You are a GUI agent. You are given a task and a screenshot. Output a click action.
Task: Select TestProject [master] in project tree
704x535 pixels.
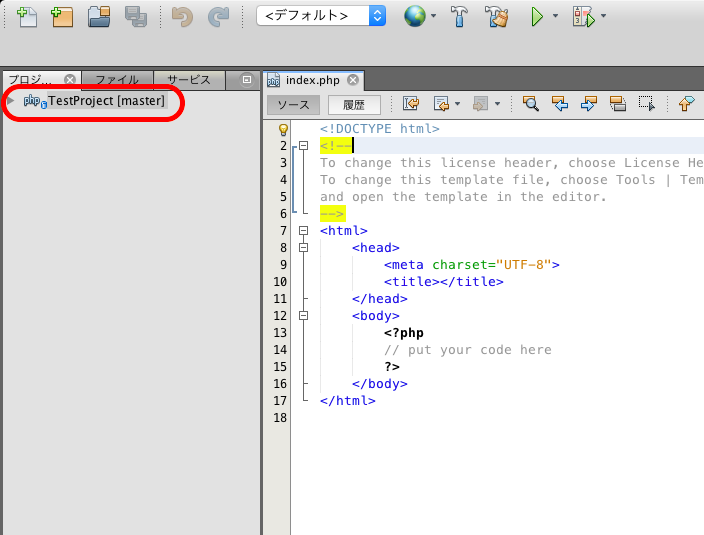pos(106,101)
